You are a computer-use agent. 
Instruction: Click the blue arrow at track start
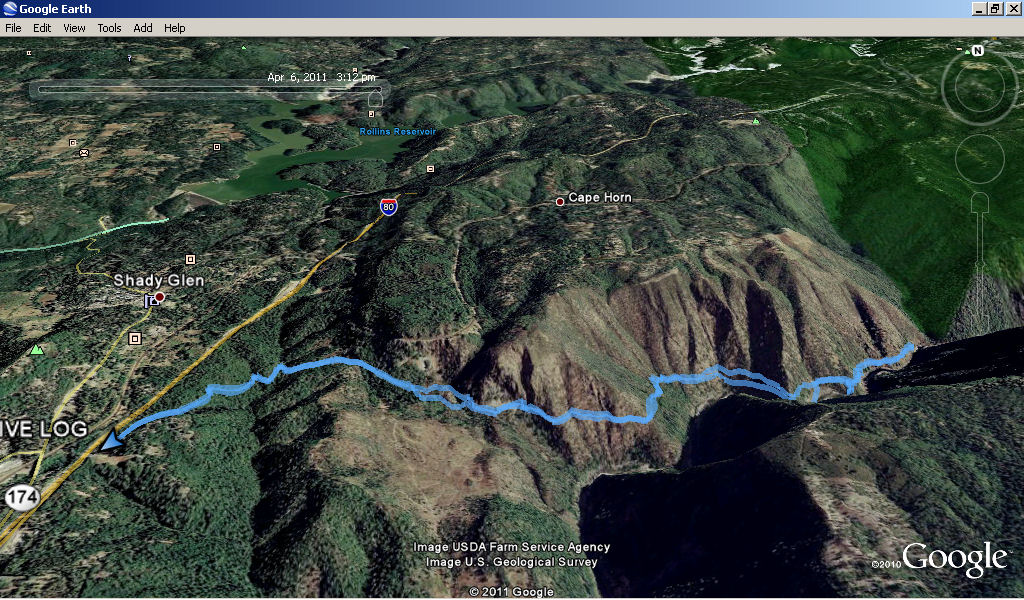112,440
